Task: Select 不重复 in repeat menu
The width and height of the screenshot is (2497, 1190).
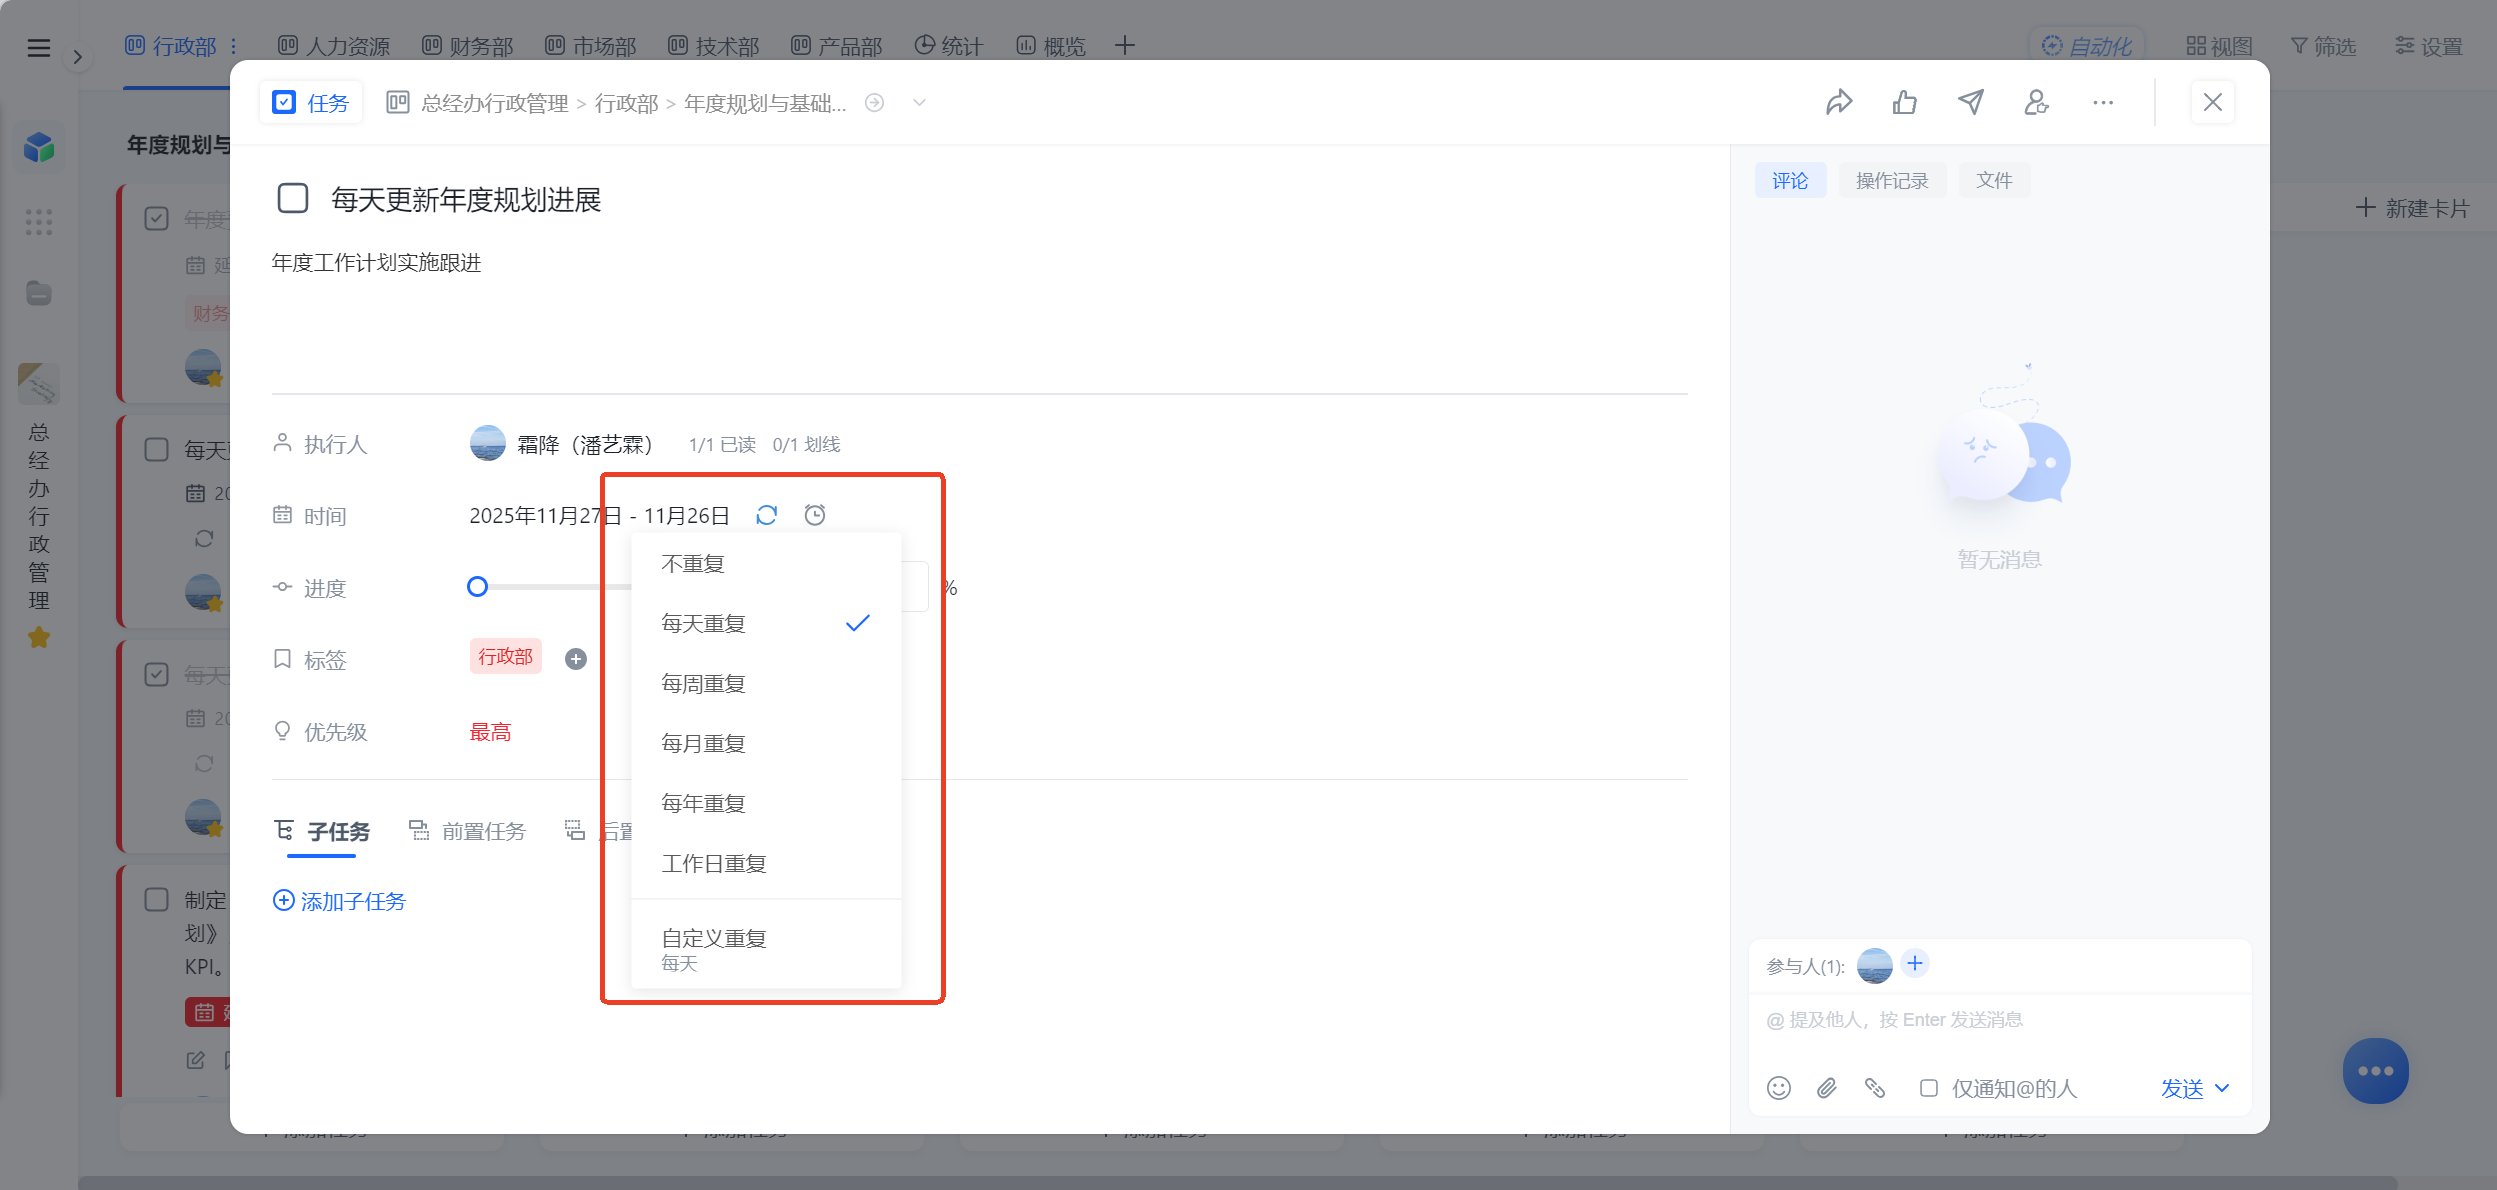Action: point(766,564)
